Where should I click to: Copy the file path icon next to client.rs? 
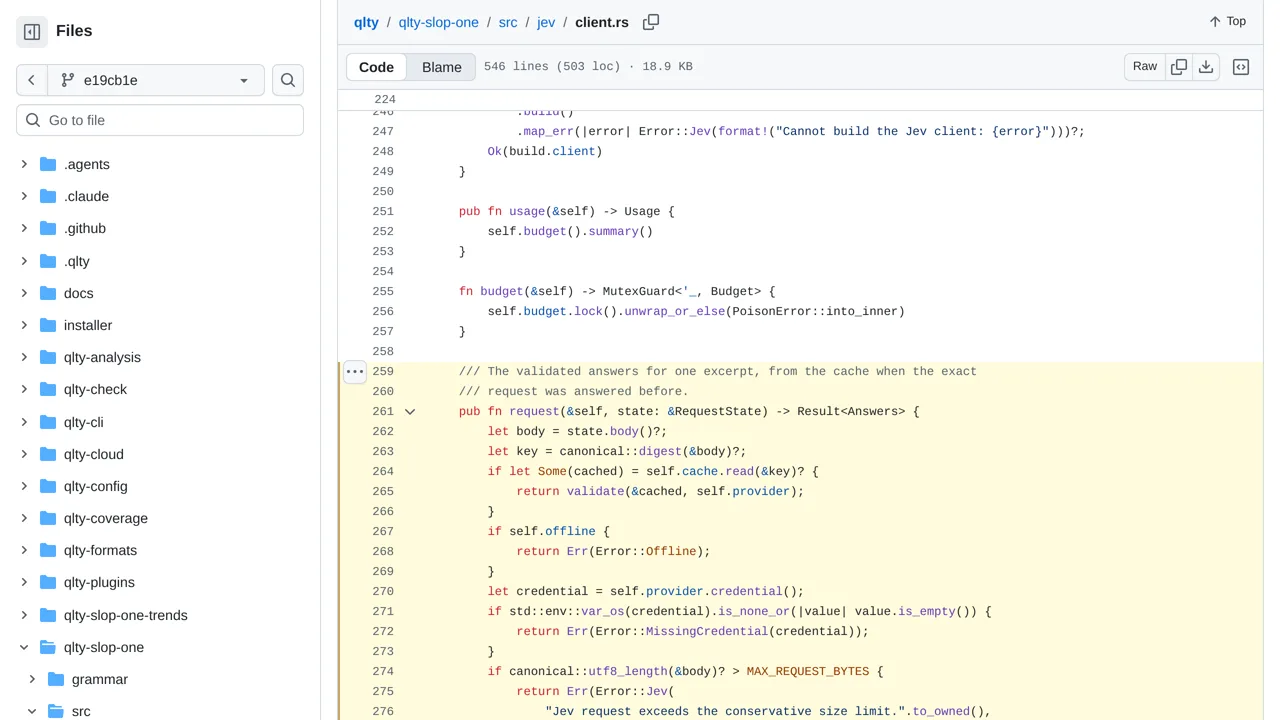pyautogui.click(x=651, y=22)
